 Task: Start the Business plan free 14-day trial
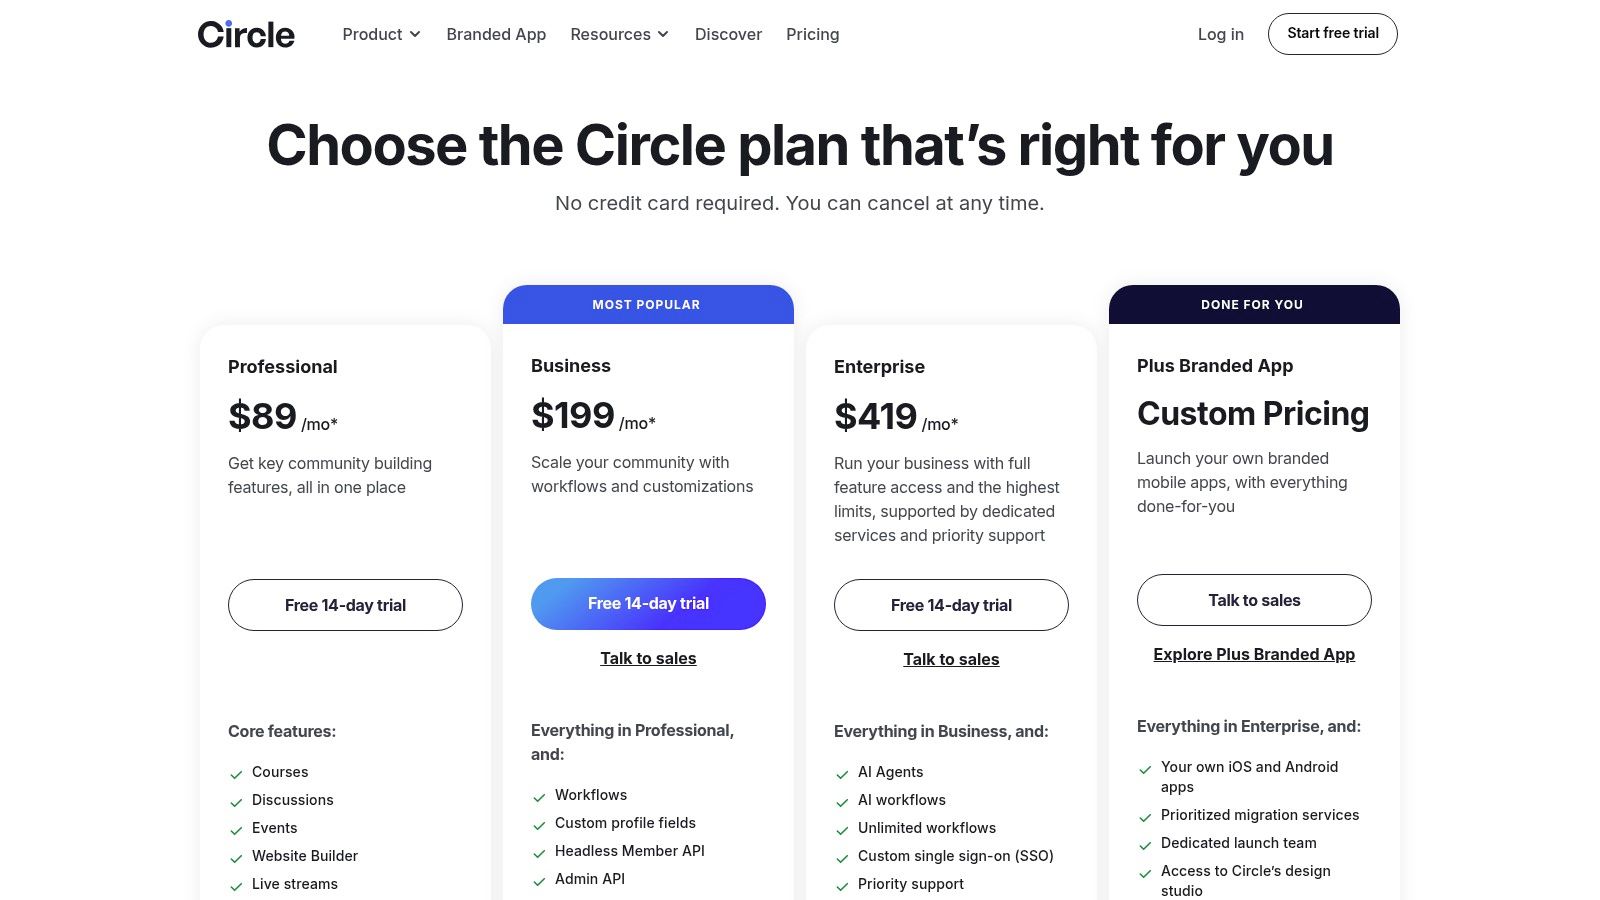648,603
